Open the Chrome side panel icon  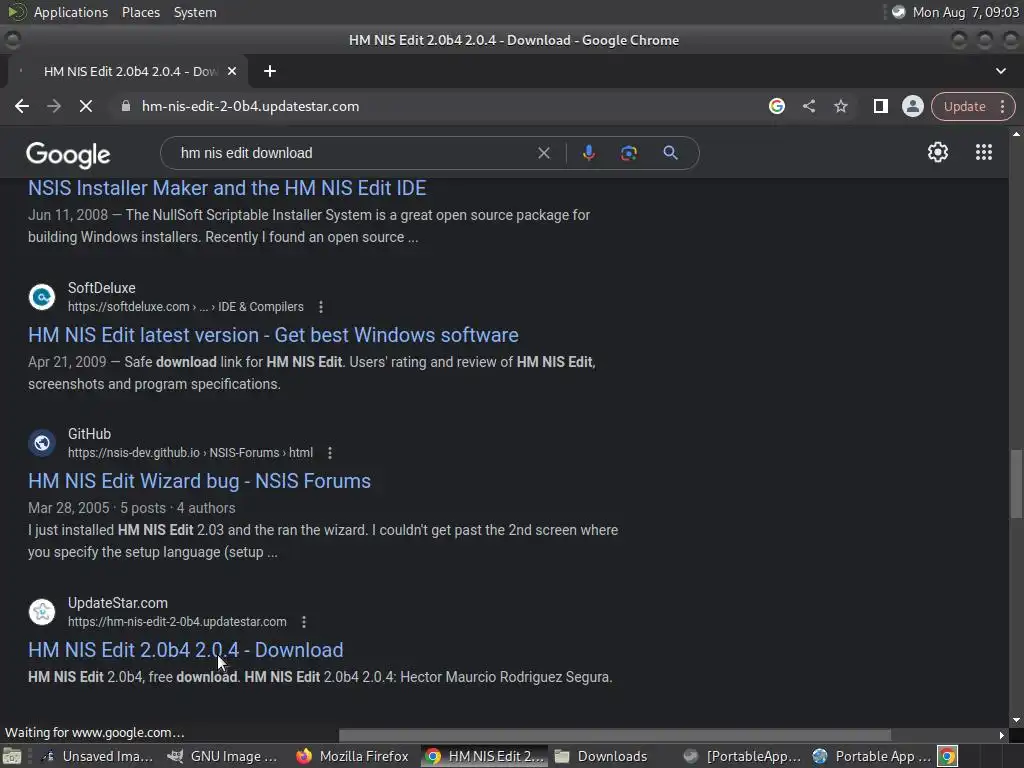click(880, 106)
